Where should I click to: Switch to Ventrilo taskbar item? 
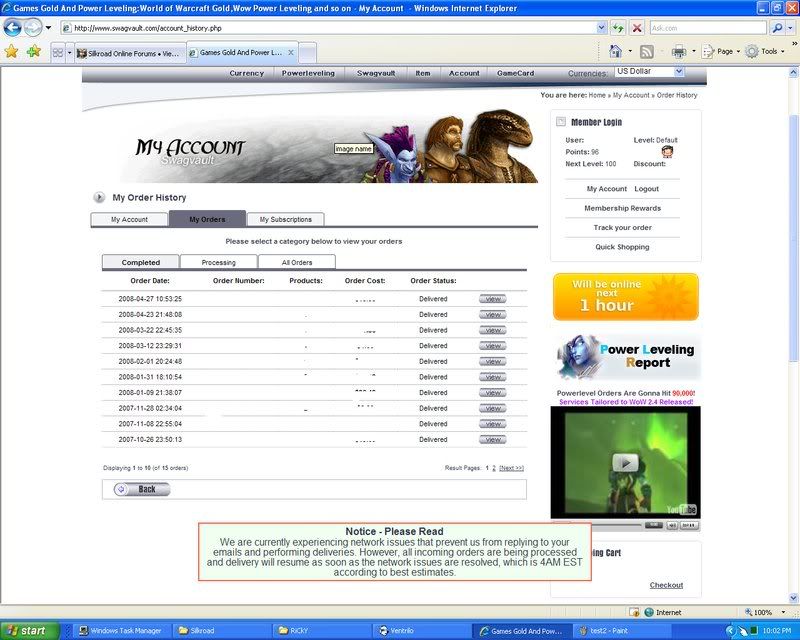422,631
